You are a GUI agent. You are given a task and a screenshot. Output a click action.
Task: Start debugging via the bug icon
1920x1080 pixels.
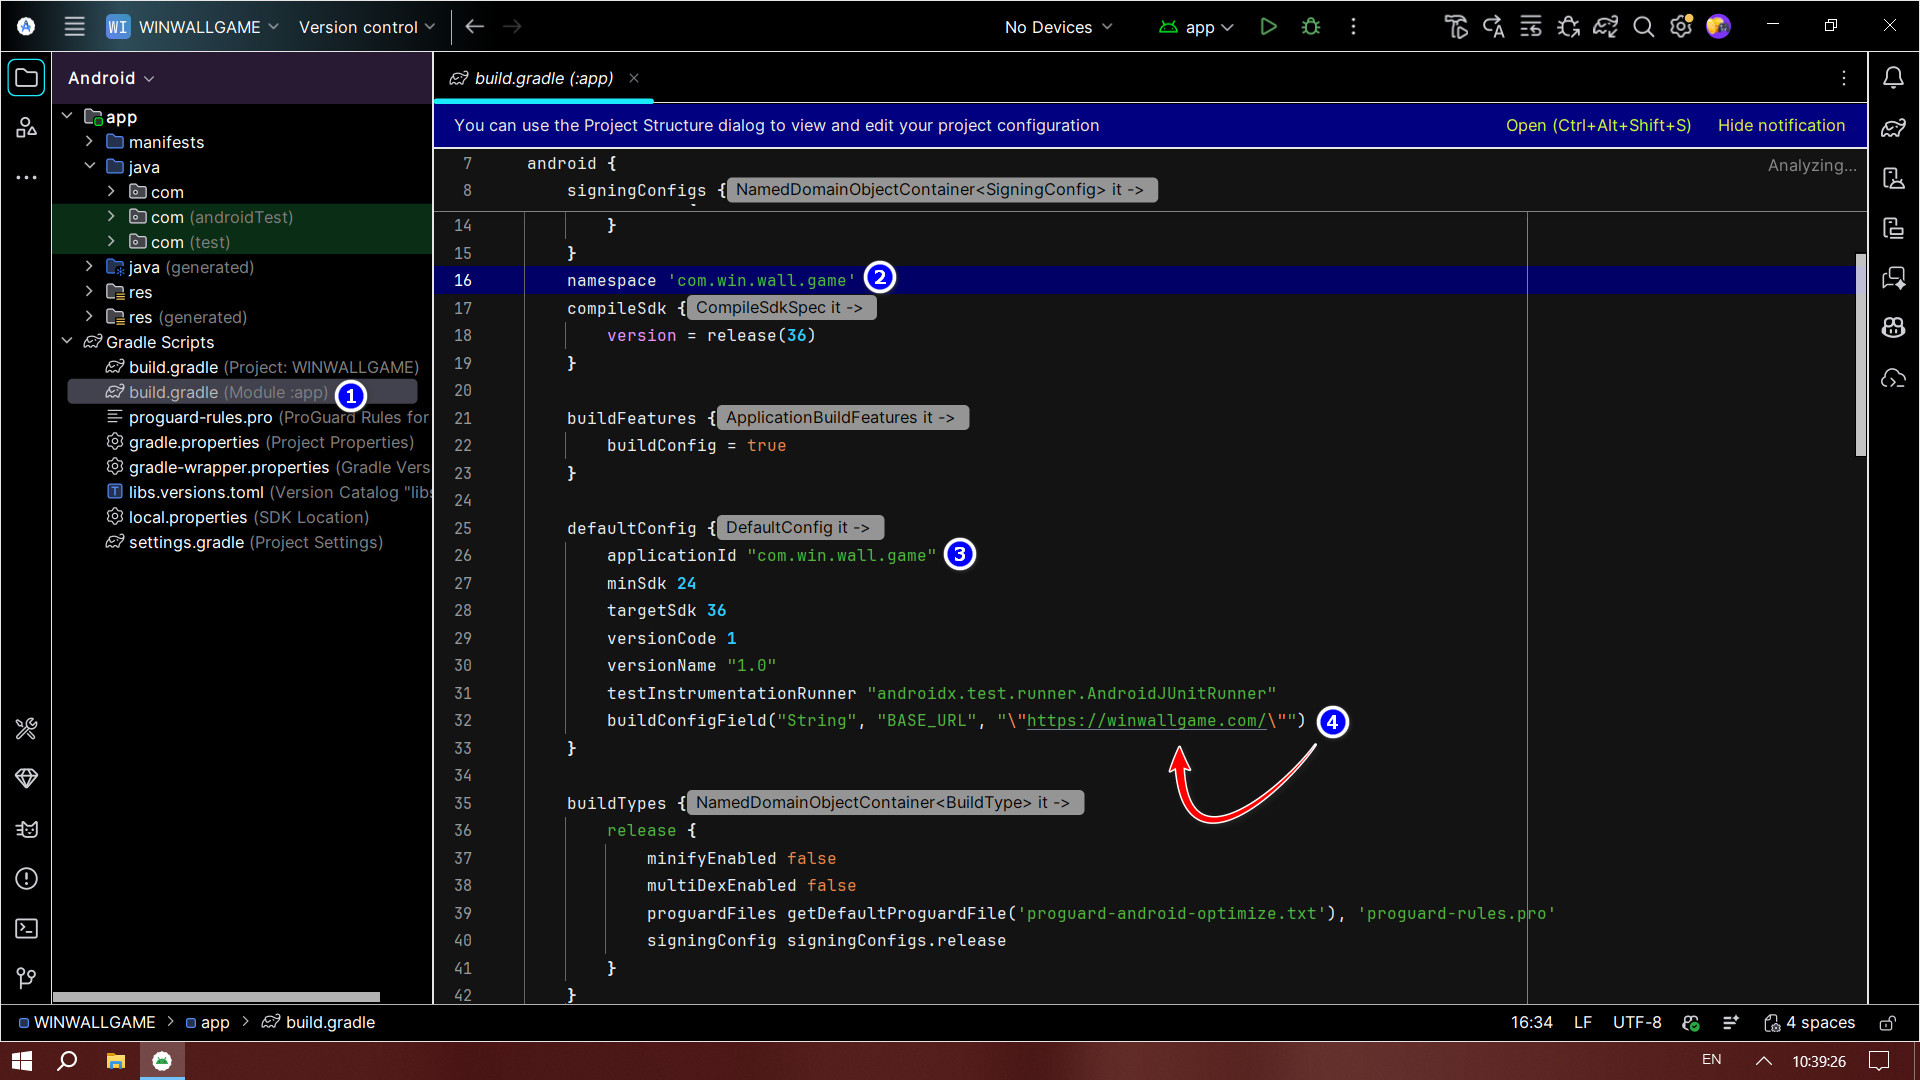[x=1310, y=27]
